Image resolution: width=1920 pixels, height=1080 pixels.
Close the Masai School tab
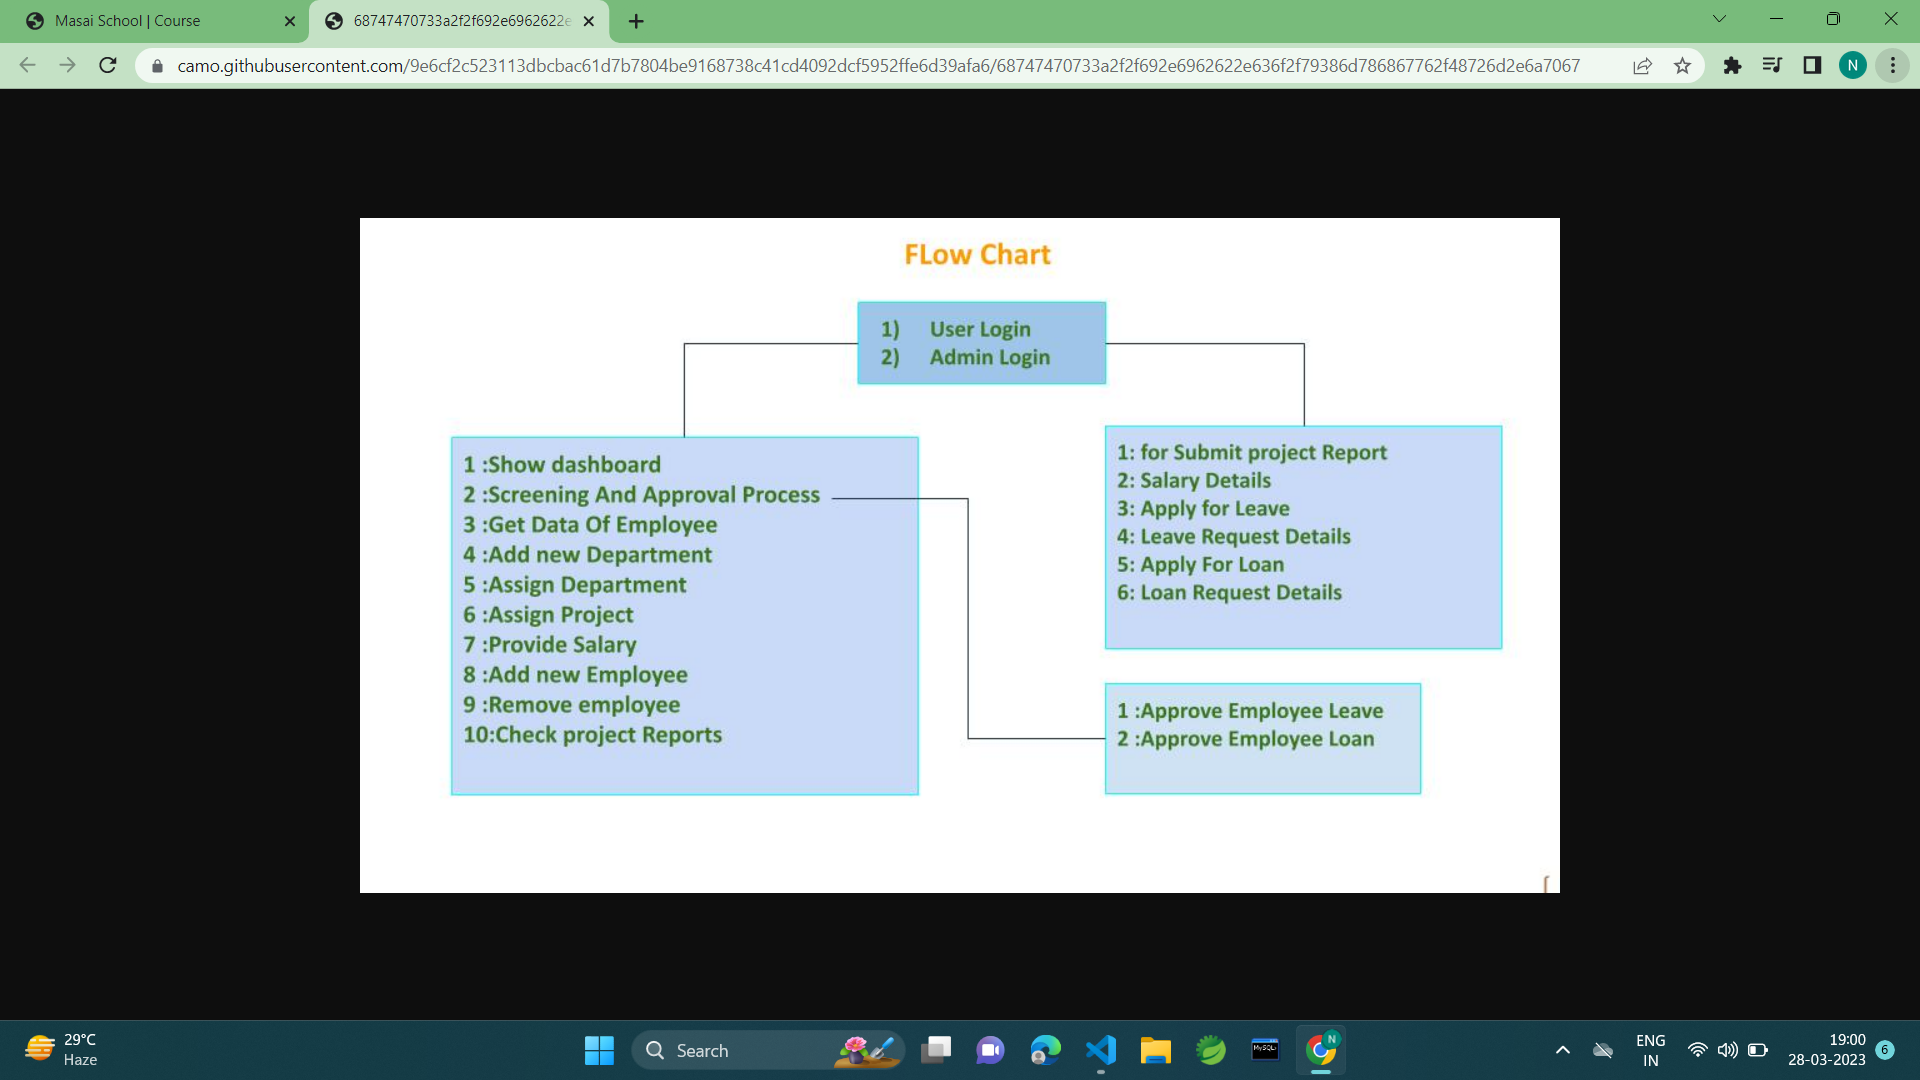tap(290, 21)
